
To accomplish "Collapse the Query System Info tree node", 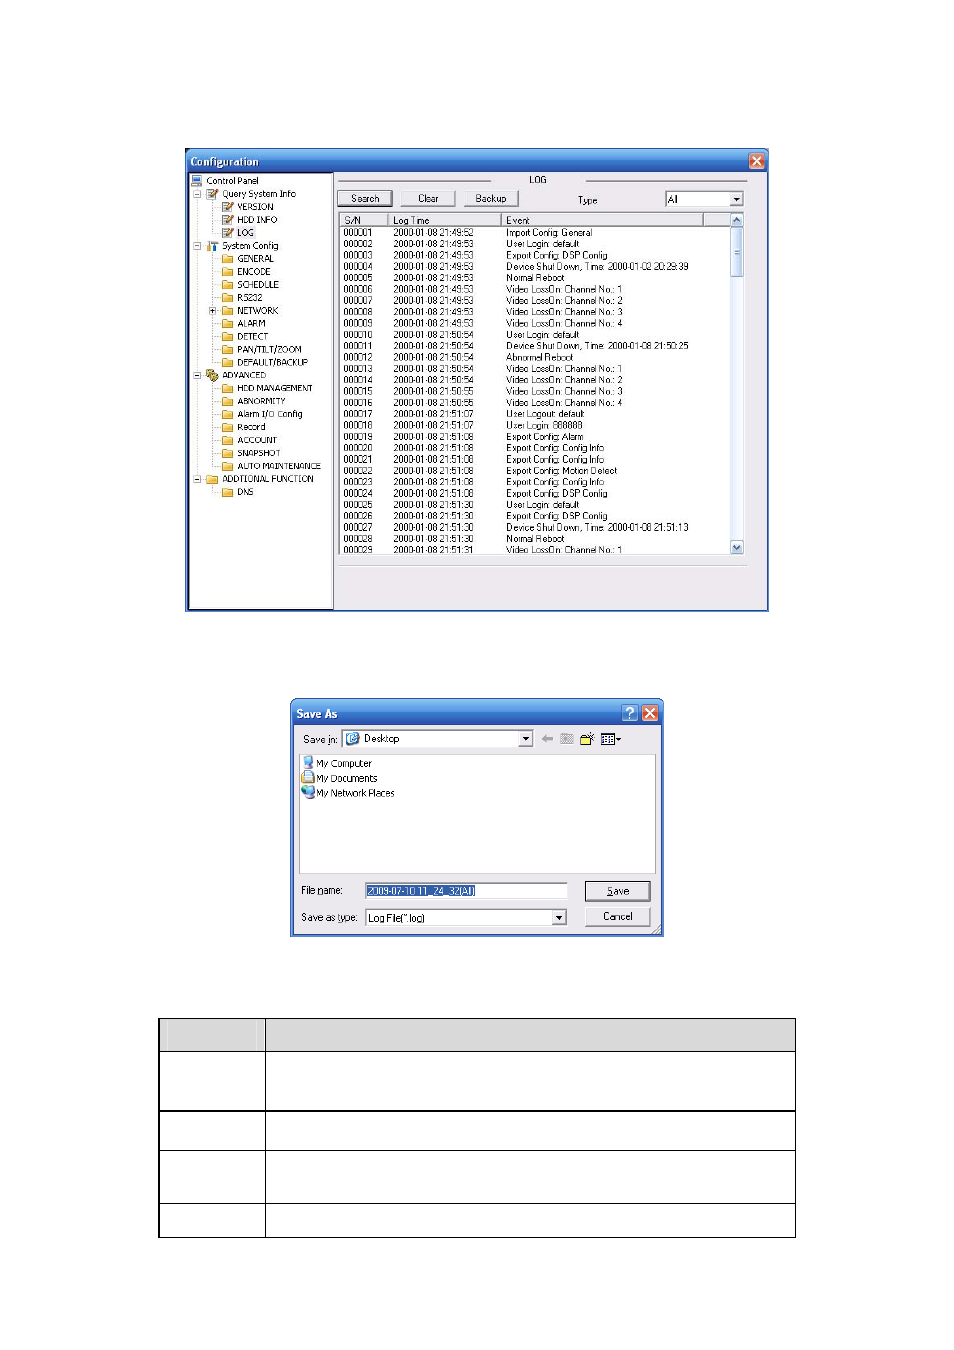I will [x=197, y=194].
